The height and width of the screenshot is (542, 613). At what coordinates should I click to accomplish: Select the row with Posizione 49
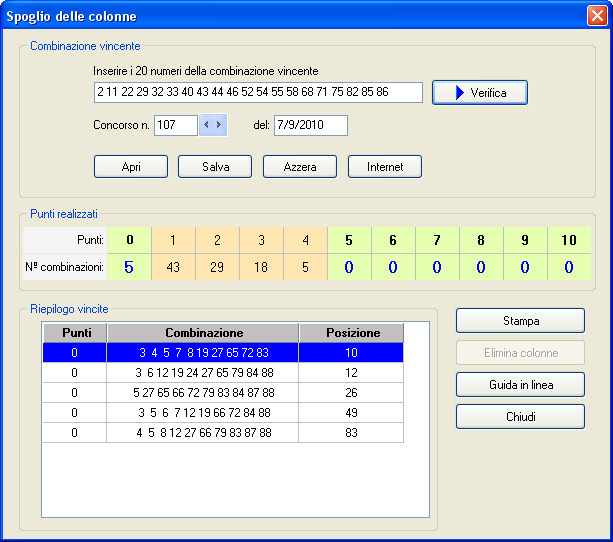coord(222,413)
